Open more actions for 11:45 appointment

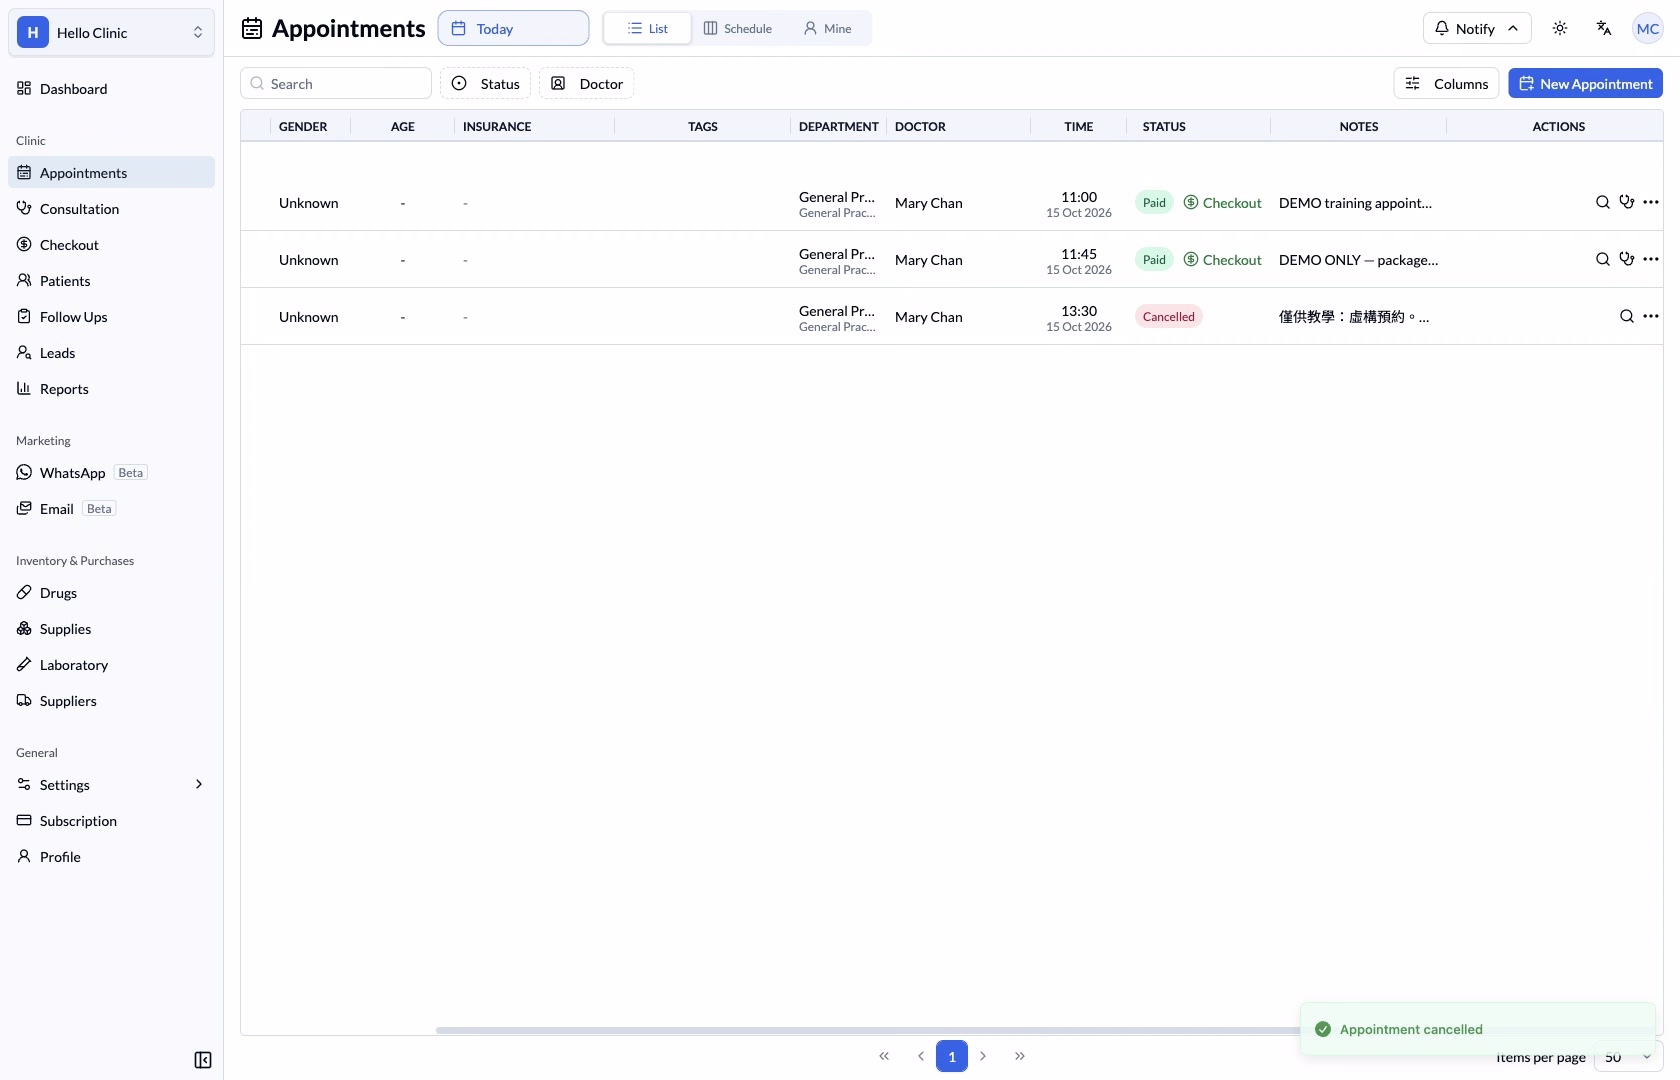1651,259
